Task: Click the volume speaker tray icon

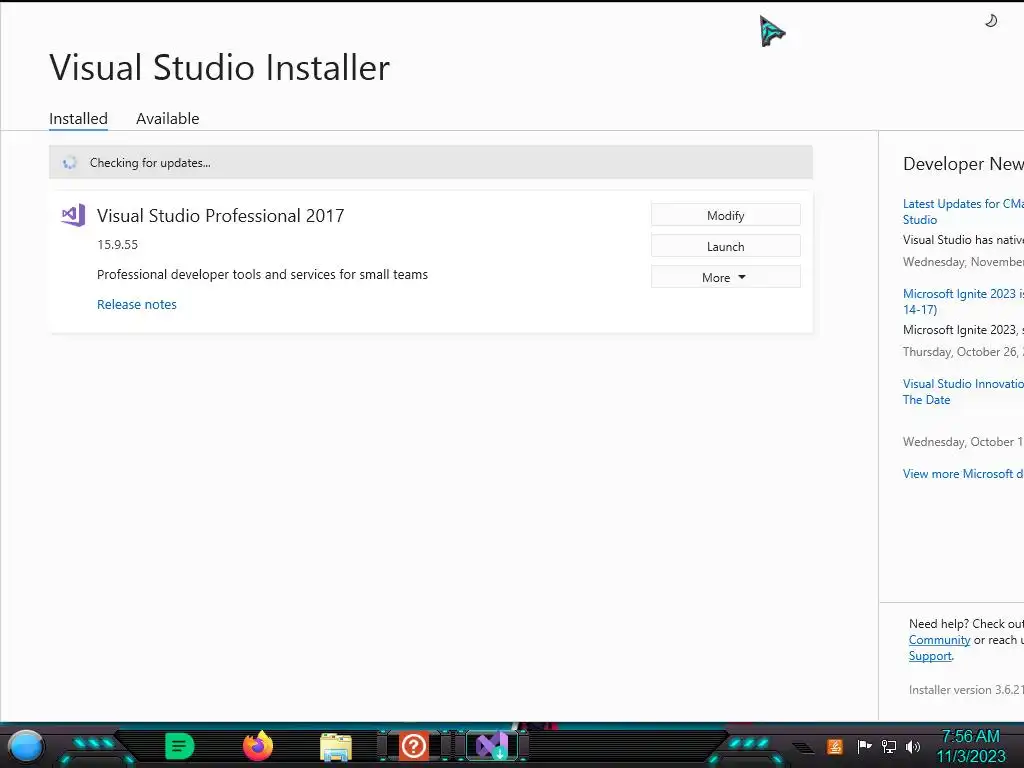Action: [913, 746]
